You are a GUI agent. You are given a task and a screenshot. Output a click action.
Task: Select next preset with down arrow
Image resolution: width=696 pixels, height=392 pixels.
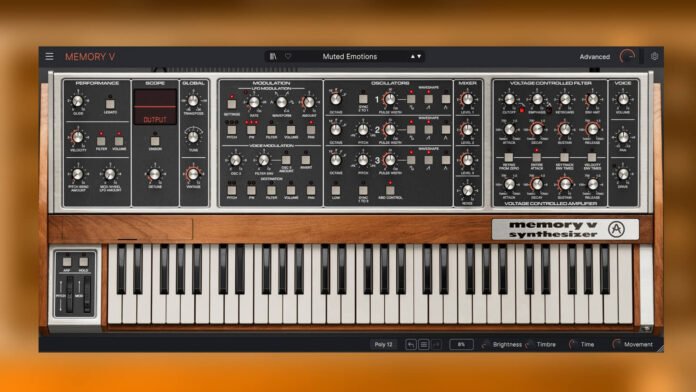[x=419, y=56]
